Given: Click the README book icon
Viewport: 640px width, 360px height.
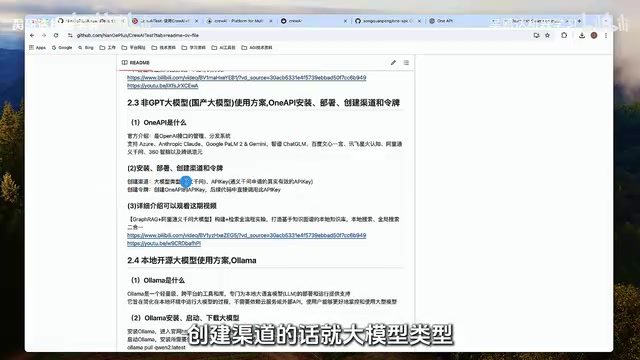Looking at the screenshot, I should (x=124, y=62).
